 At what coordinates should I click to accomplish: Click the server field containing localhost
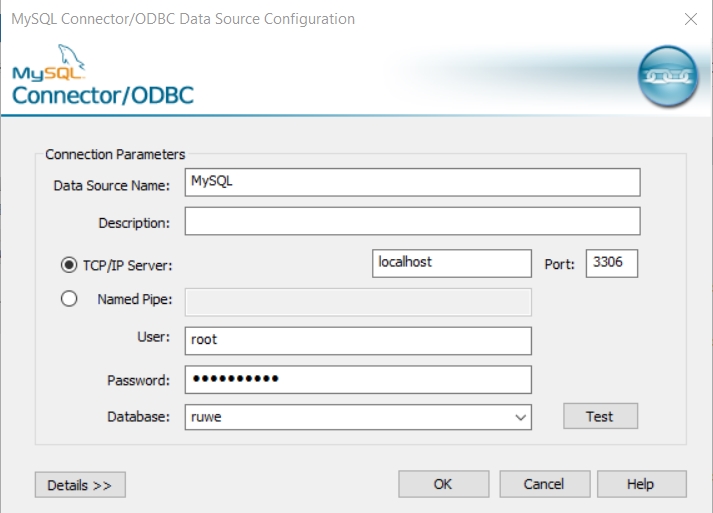452,263
